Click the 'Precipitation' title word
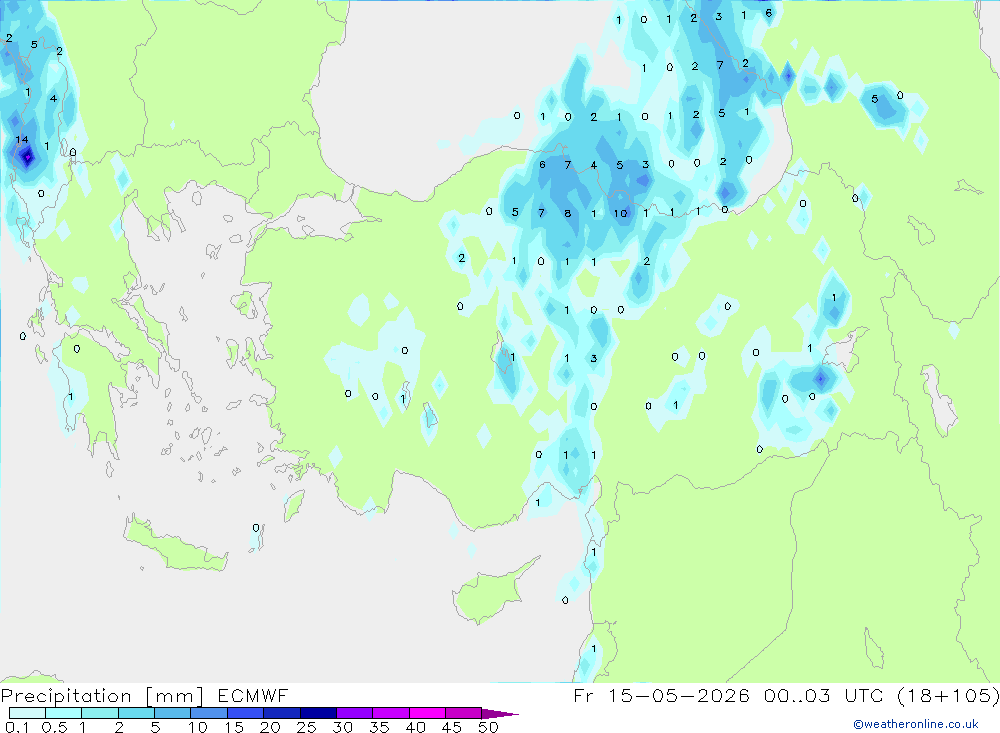 [x=66, y=695]
